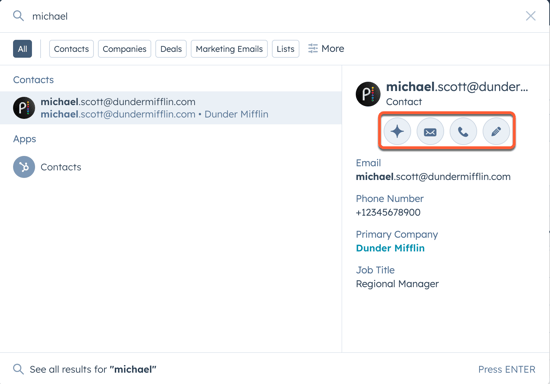Viewport: 550px width, 384px height.
Task: Filter results by Contacts
Action: coord(71,49)
